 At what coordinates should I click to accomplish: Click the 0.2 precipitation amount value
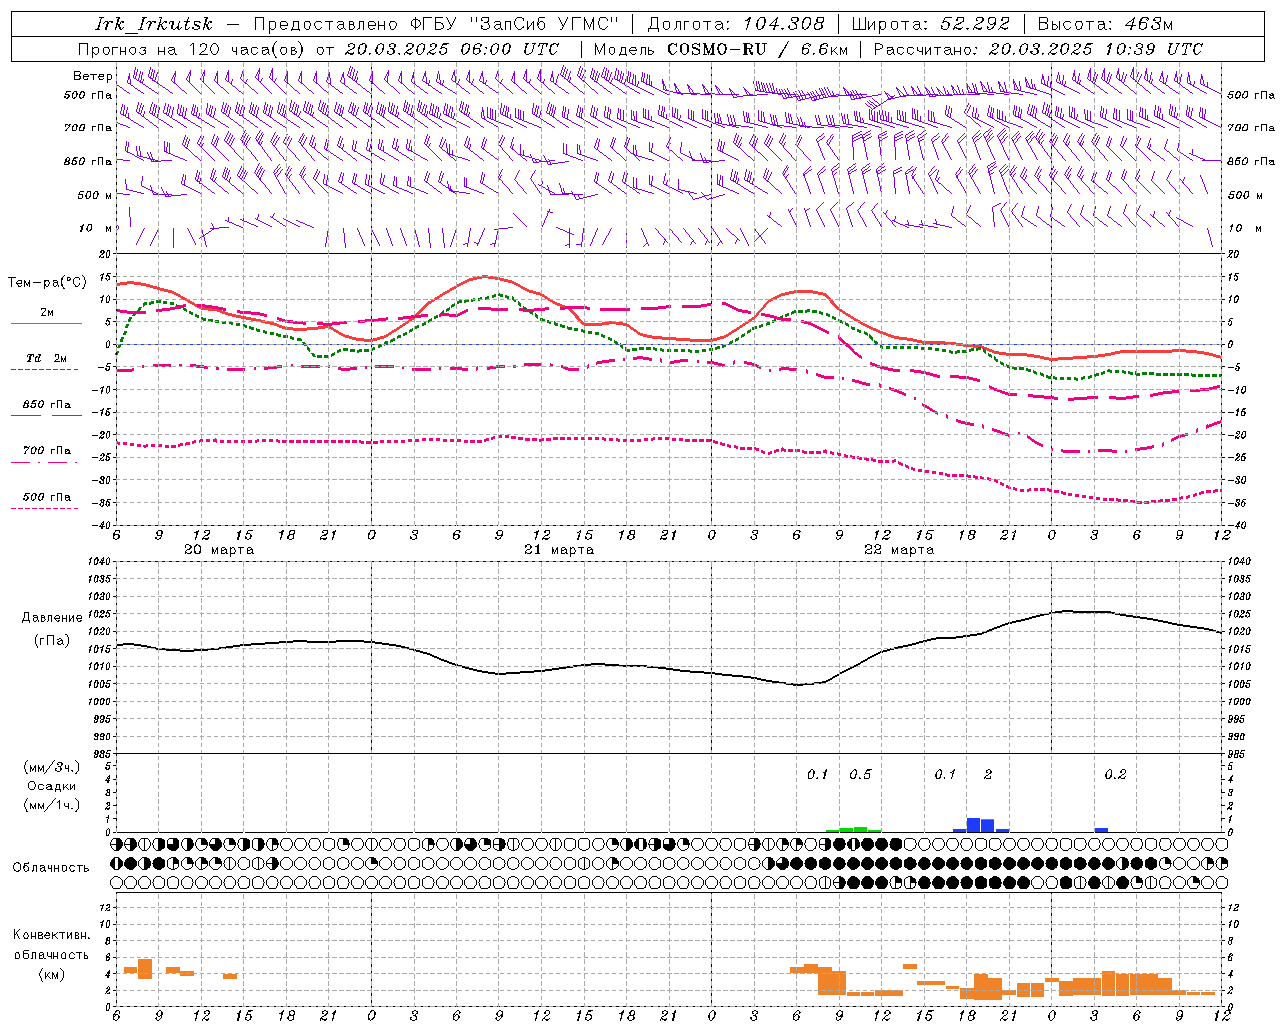tap(1115, 775)
